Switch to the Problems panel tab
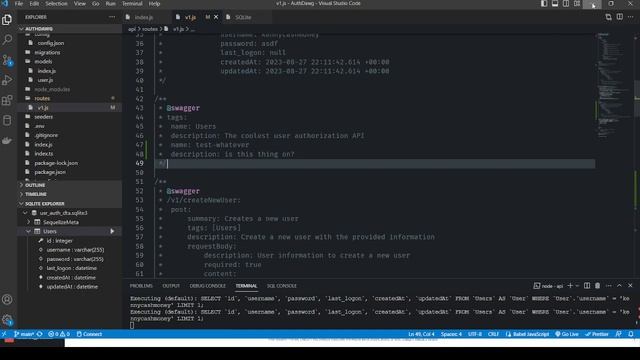Viewport: 640px width, 360px height. pos(141,286)
